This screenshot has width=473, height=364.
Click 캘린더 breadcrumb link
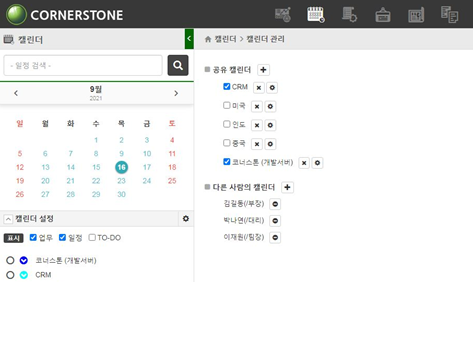[x=225, y=39]
